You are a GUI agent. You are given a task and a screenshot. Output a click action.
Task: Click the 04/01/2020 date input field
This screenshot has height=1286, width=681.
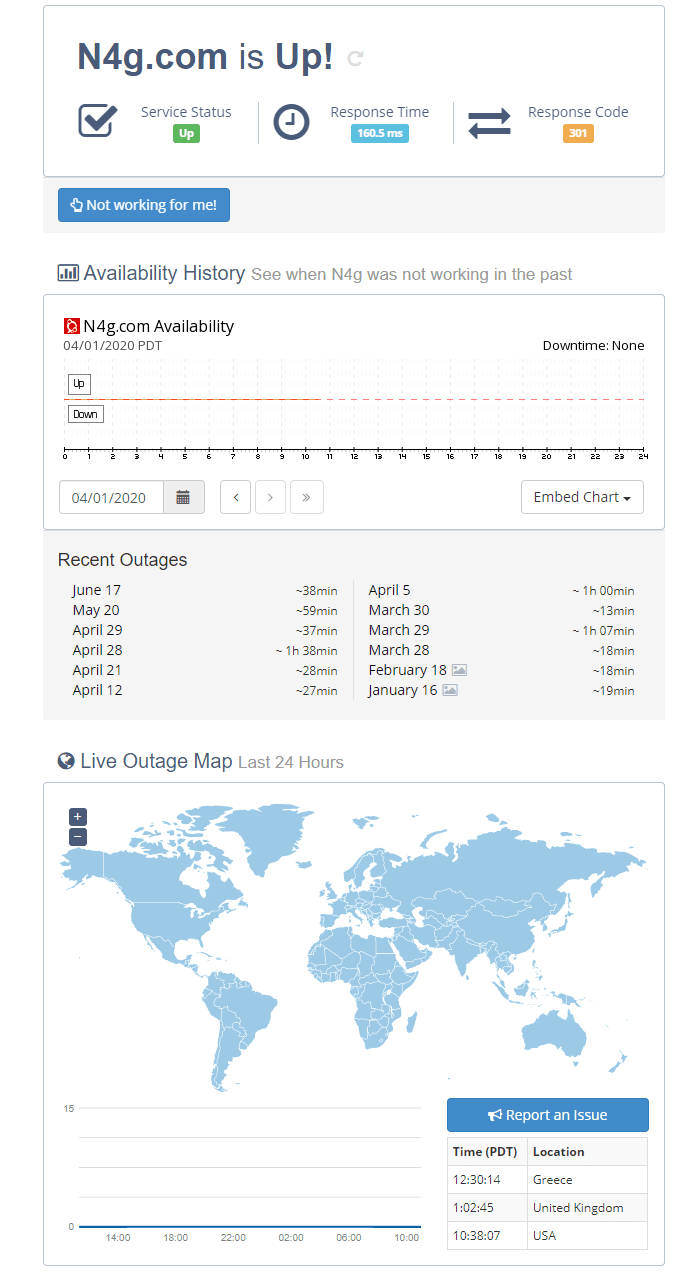click(x=111, y=497)
